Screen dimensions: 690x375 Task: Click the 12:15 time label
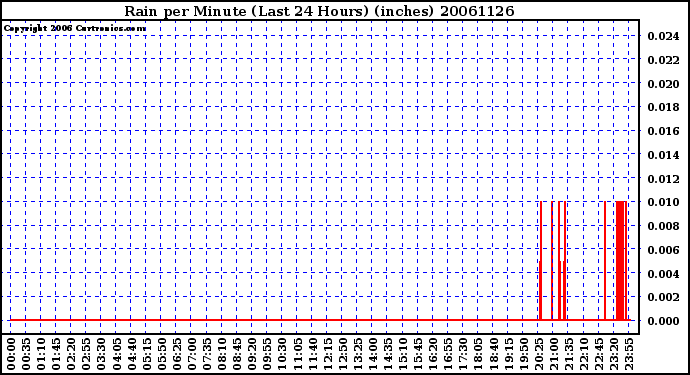[x=327, y=354]
